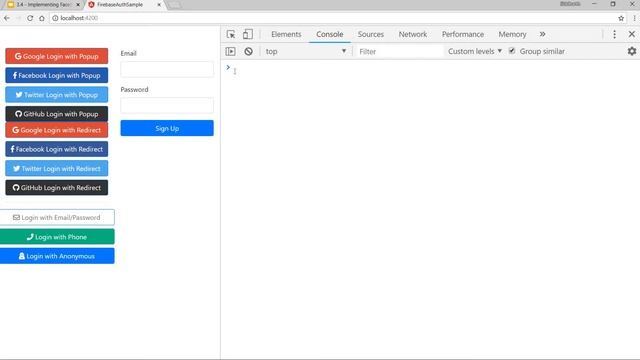Click the localhost address bar
The width and height of the screenshot is (640, 360).
coord(335,18)
